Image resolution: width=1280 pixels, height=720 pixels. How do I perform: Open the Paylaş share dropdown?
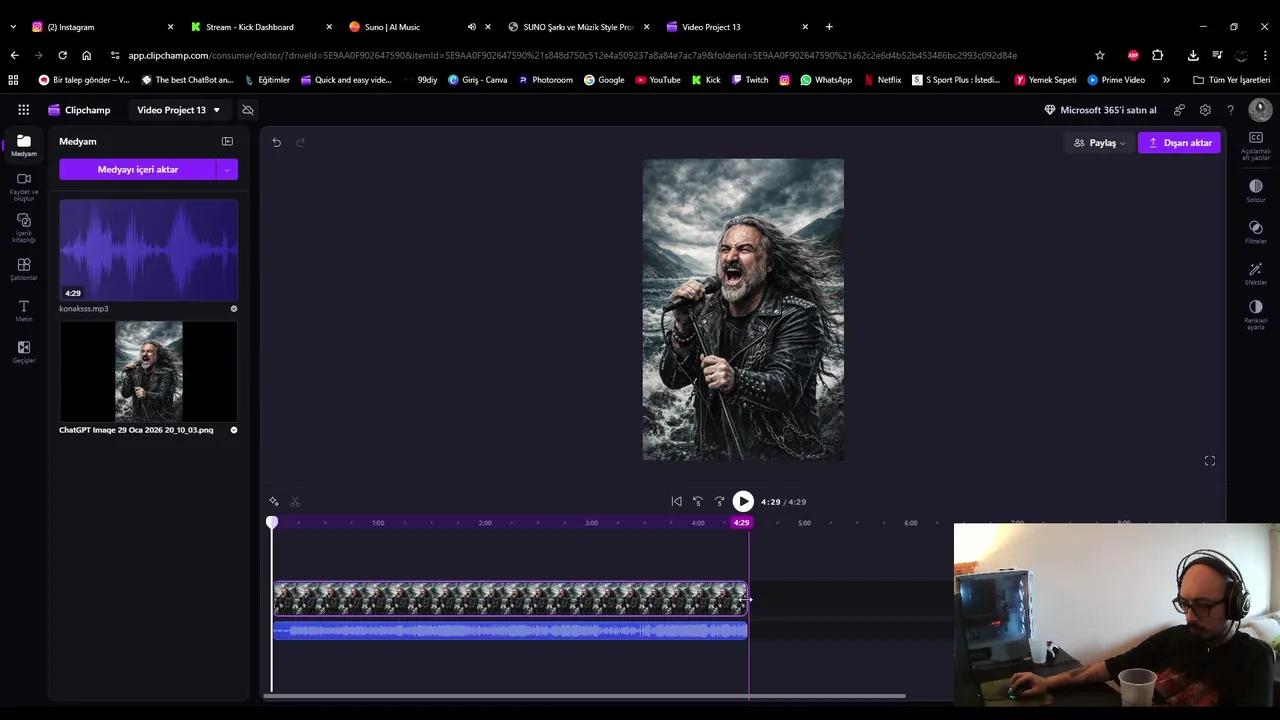coord(1099,143)
